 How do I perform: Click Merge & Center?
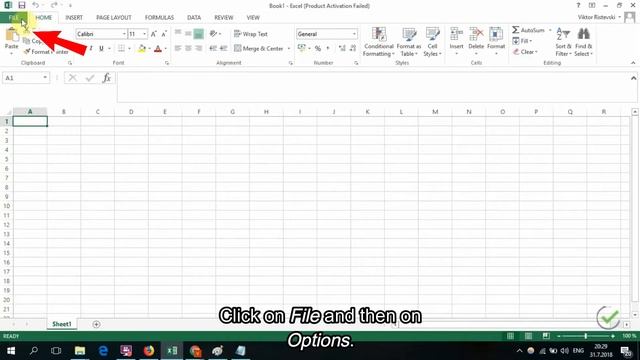(259, 49)
